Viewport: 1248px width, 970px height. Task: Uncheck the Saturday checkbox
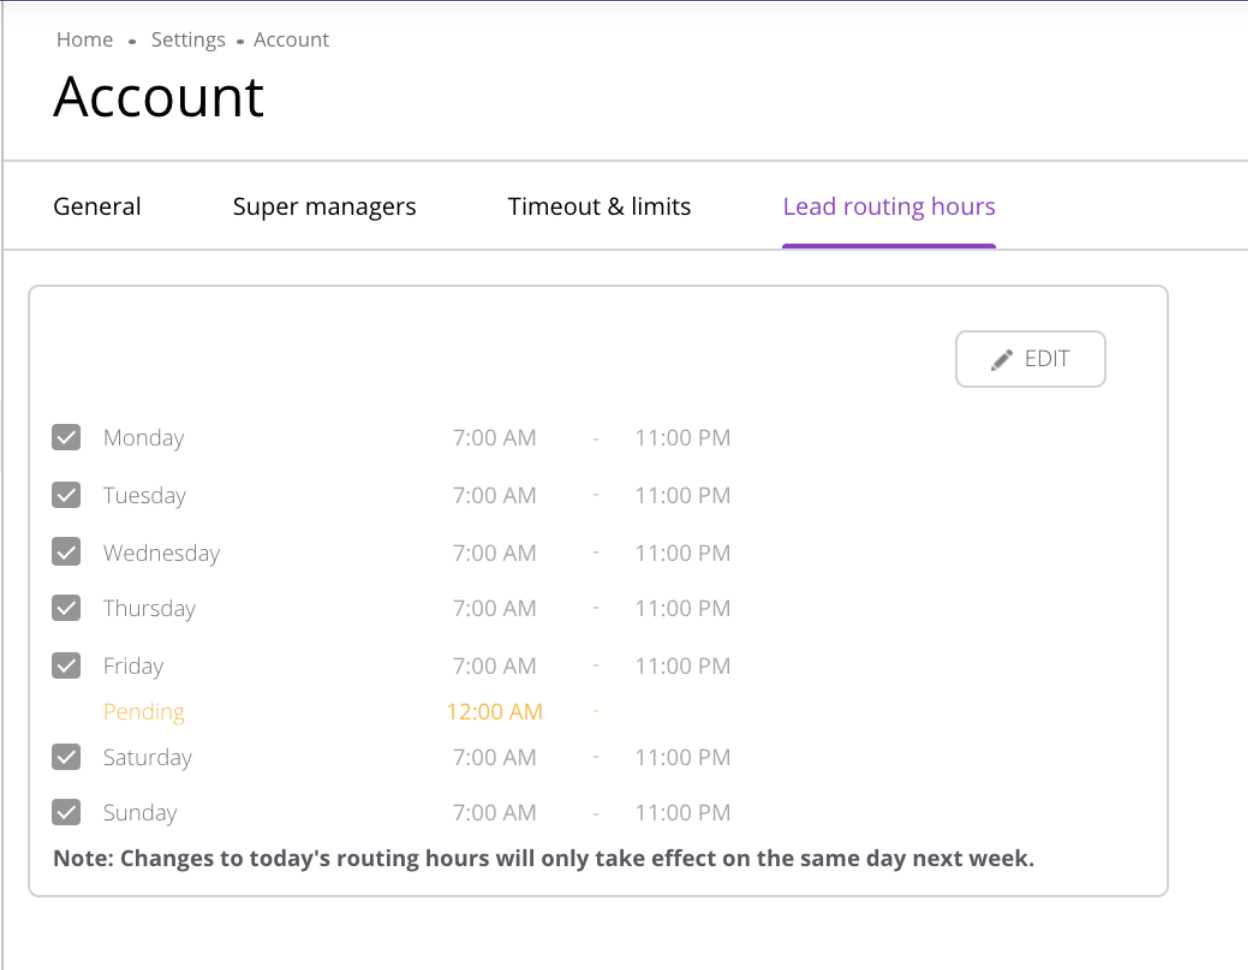tap(66, 757)
